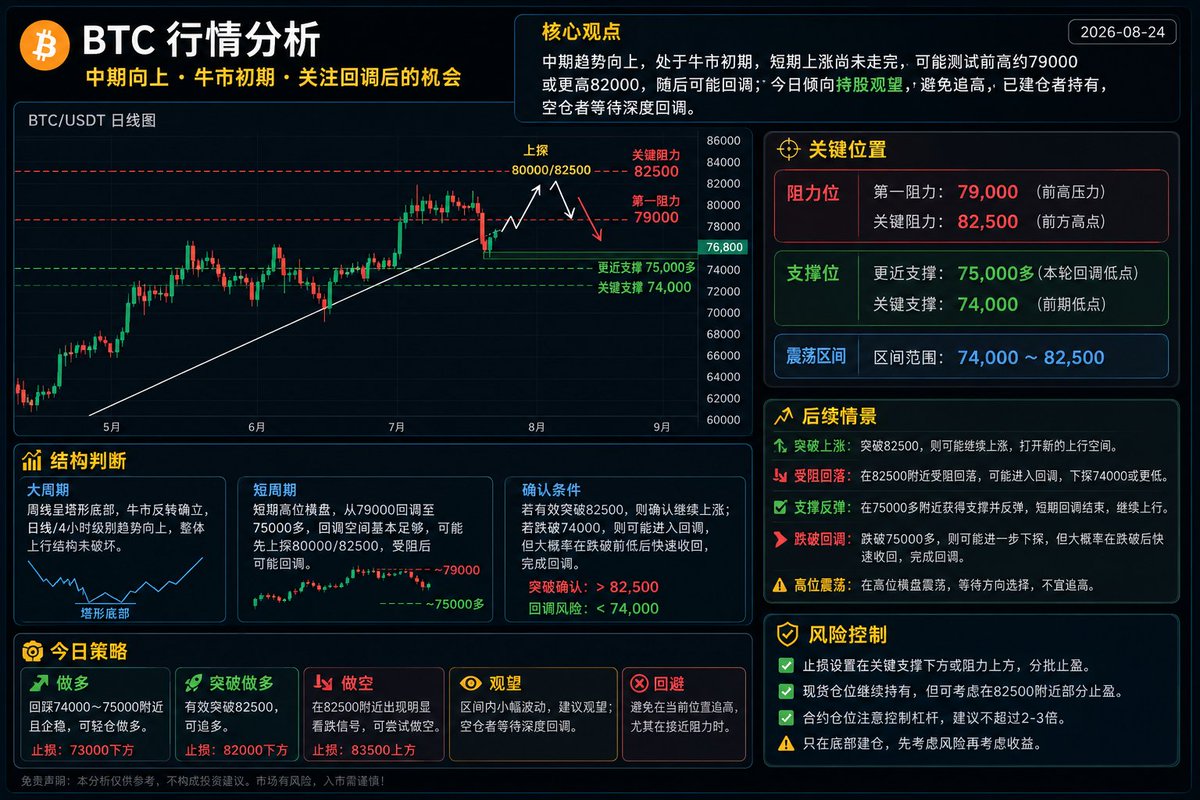Click the 5月 date axis label
Viewport: 1200px width, 800px height.
112,427
